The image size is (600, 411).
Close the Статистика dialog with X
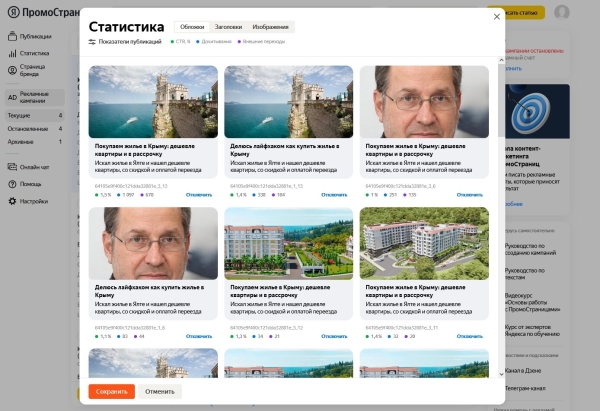[497, 16]
